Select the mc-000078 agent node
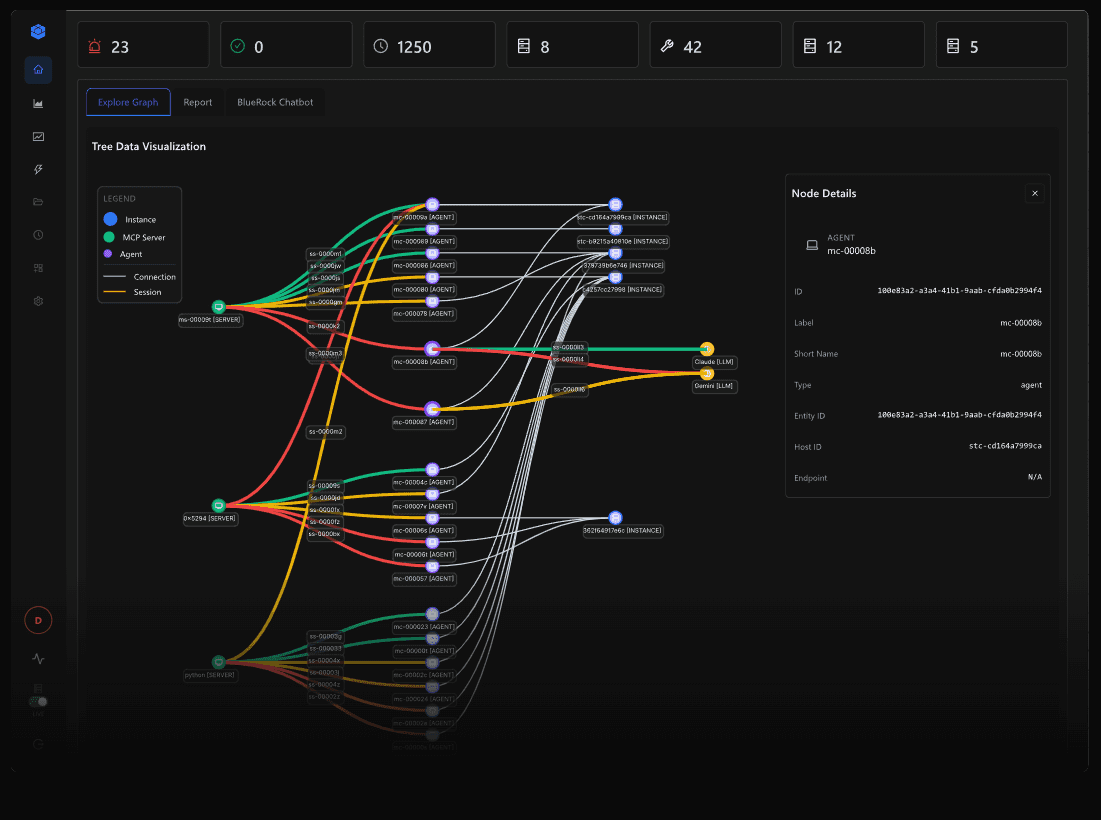This screenshot has width=1101, height=820. [x=433, y=302]
